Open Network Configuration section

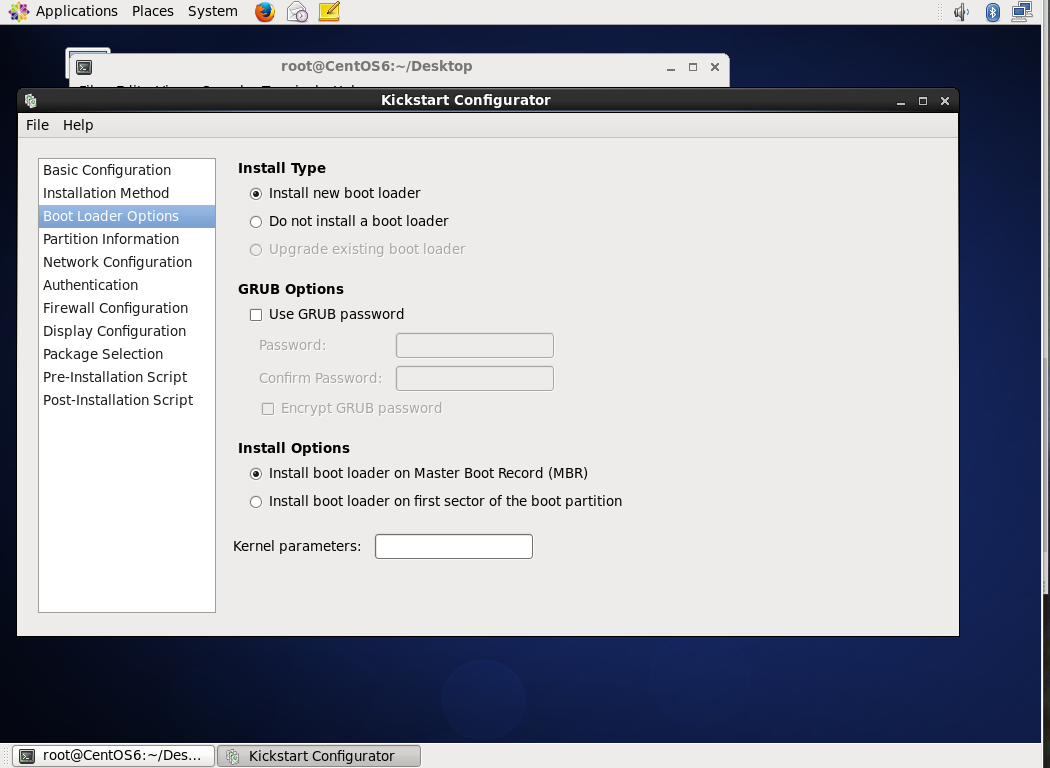click(127, 262)
